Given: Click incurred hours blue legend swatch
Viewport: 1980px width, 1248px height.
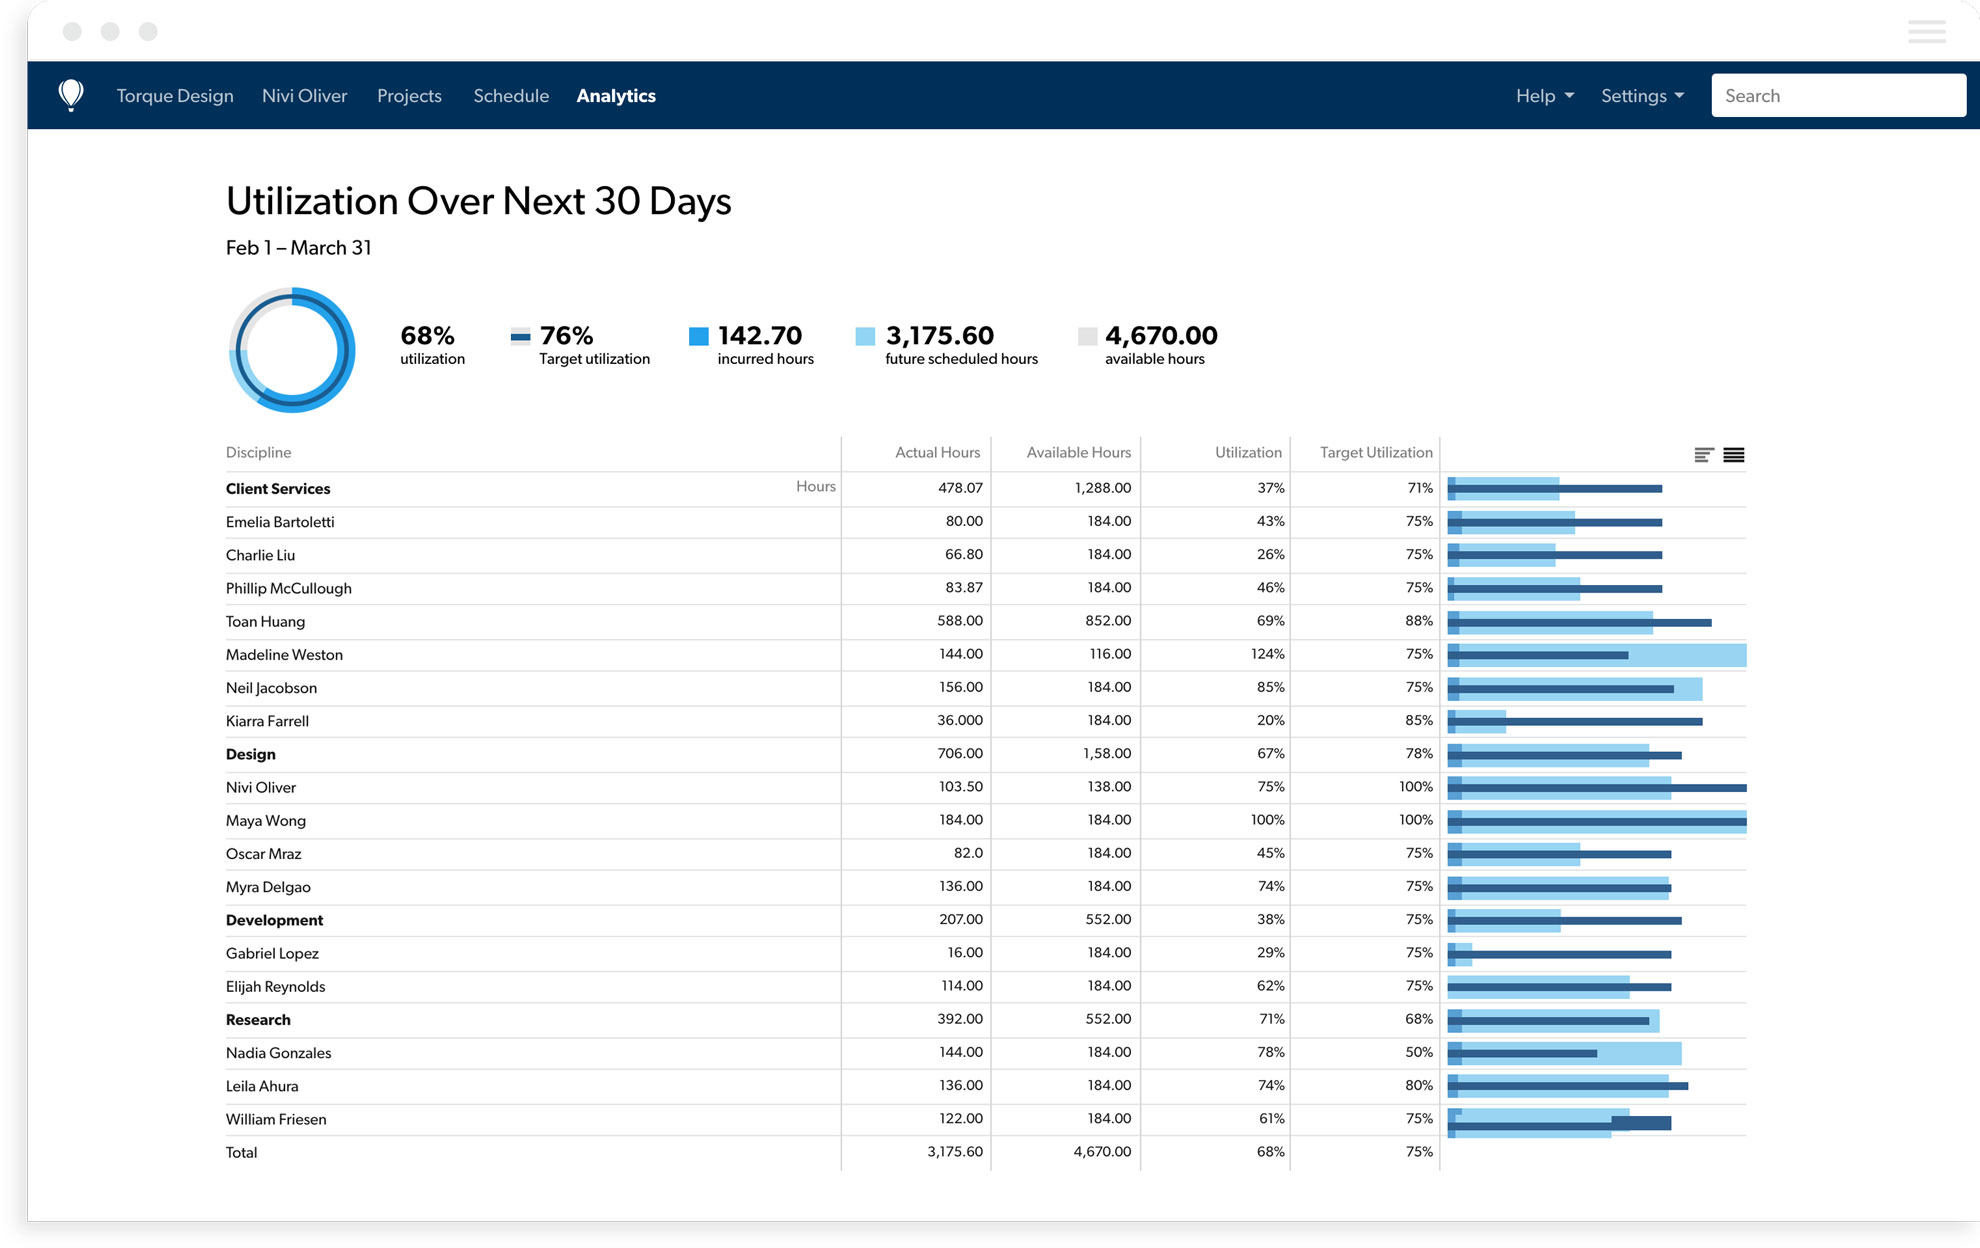Looking at the screenshot, I should pyautogui.click(x=698, y=336).
